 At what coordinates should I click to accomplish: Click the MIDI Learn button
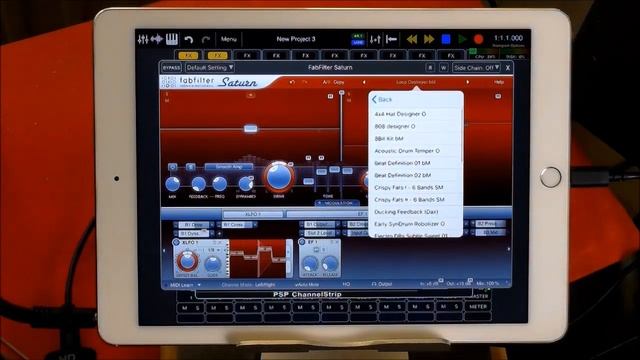[x=182, y=285]
